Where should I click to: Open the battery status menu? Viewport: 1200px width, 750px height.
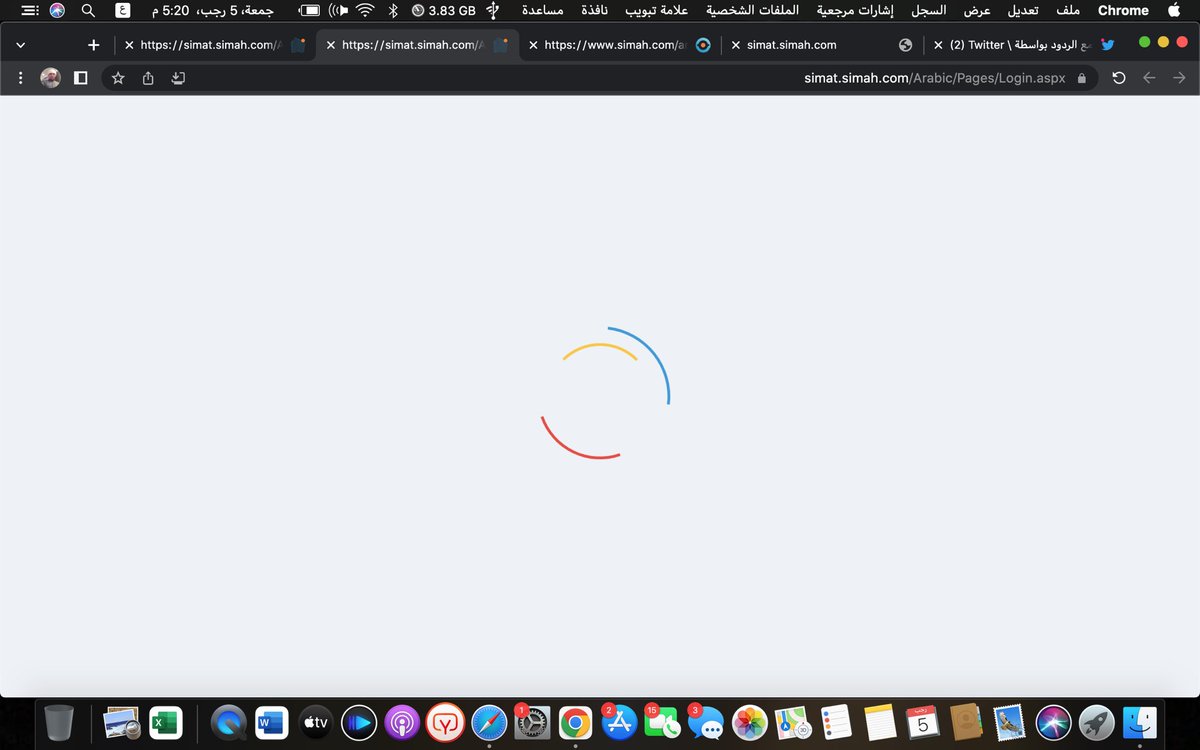coord(310,10)
